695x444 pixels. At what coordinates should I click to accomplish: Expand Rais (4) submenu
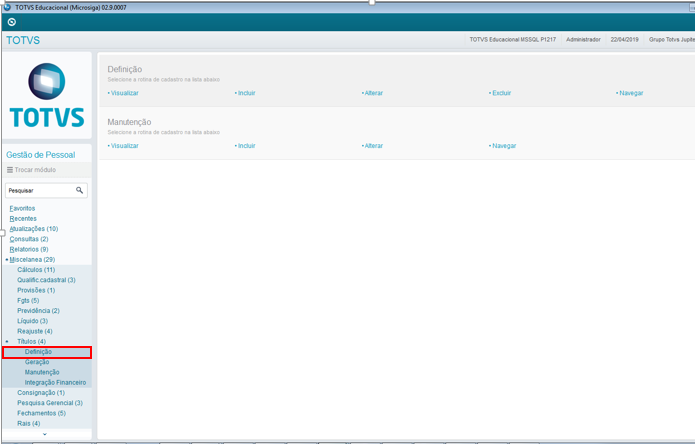tap(28, 423)
